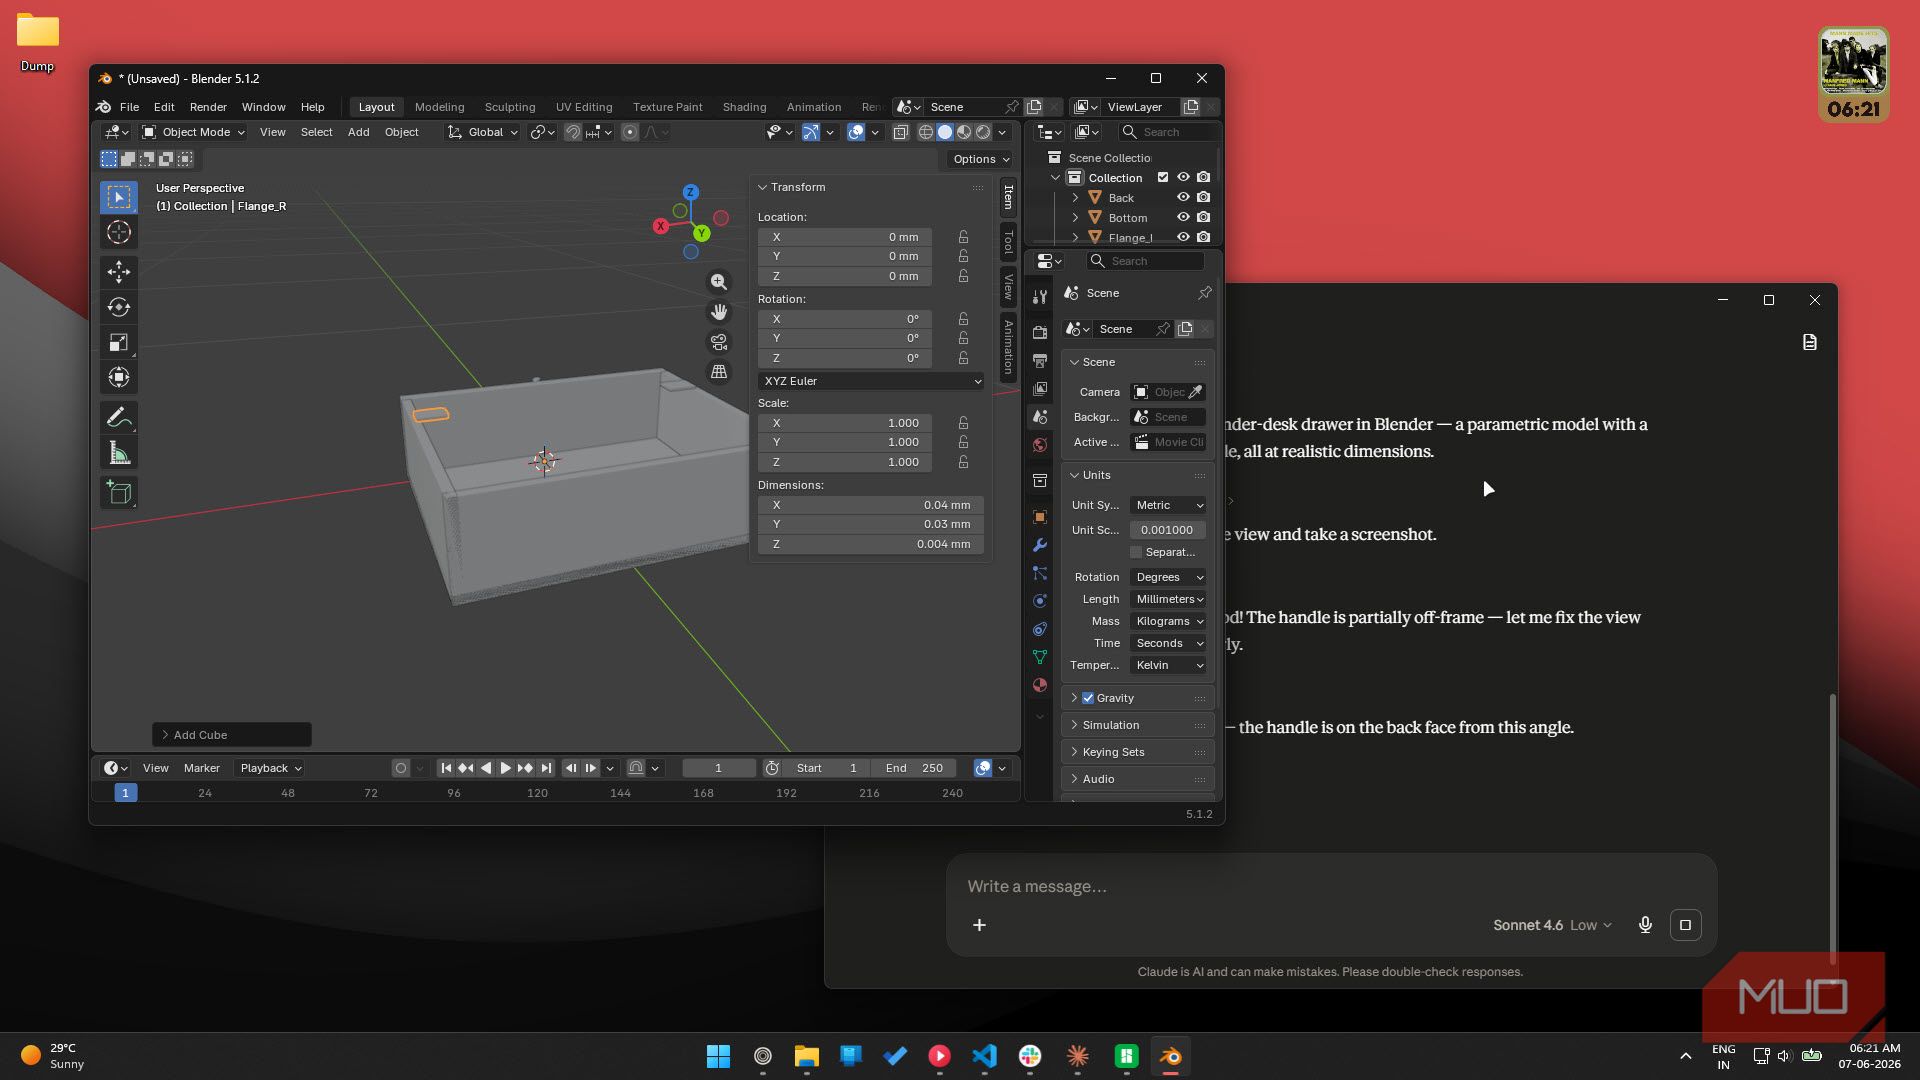Click the Write a message input in Claude
The width and height of the screenshot is (1920, 1080).
(x=1330, y=887)
